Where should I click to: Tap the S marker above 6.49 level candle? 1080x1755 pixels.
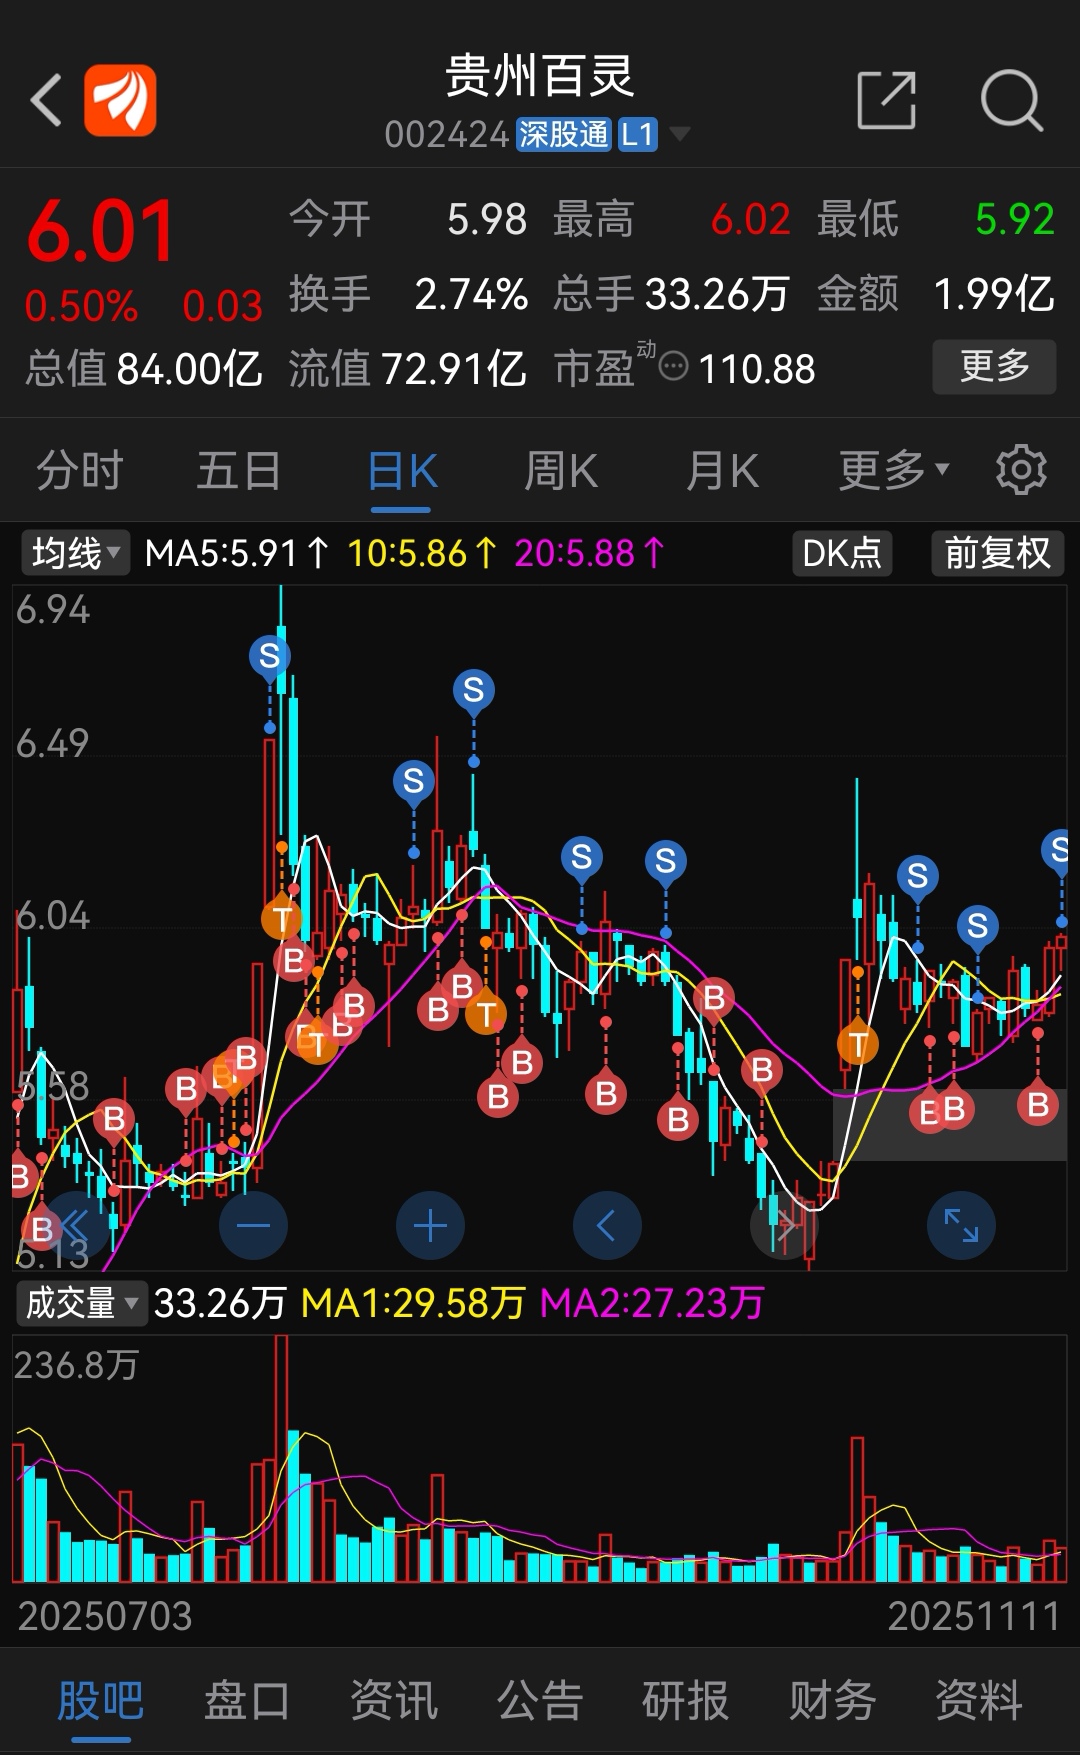(474, 690)
